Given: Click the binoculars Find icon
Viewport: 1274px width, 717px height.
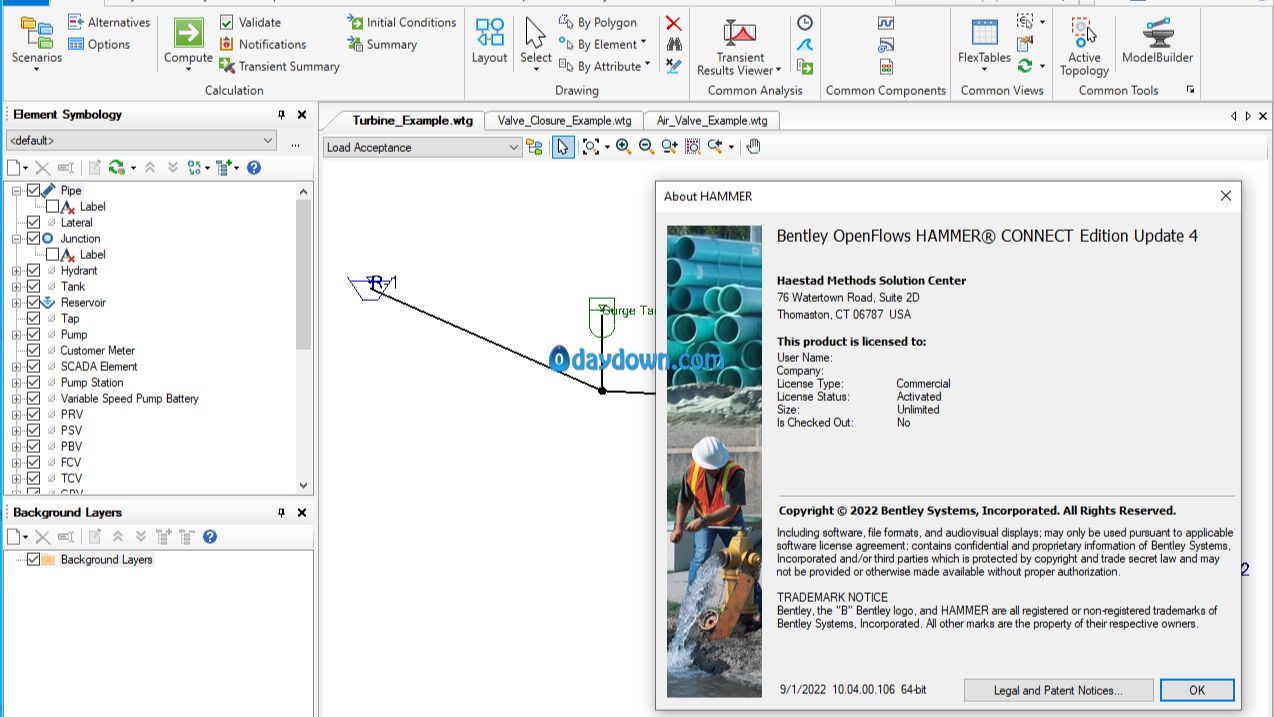Looking at the screenshot, I should click(x=673, y=44).
